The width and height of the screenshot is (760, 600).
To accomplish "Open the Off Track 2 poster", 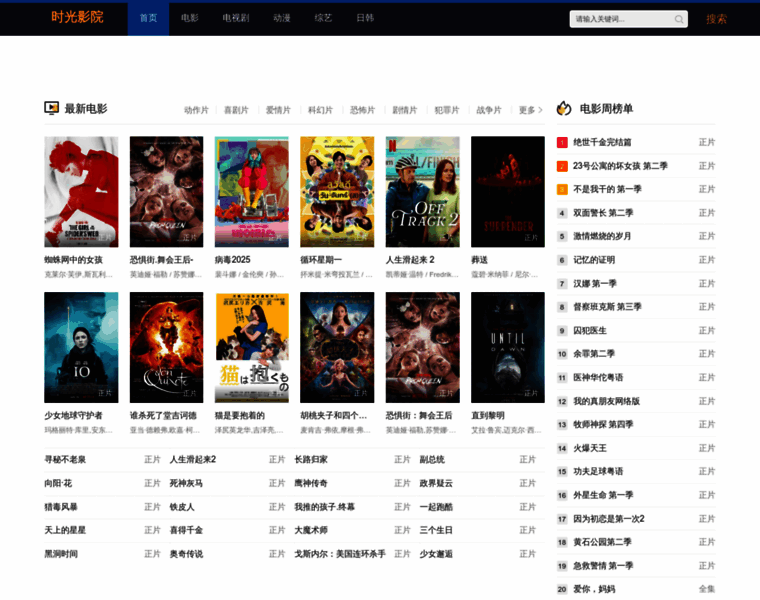I will 423,192.
